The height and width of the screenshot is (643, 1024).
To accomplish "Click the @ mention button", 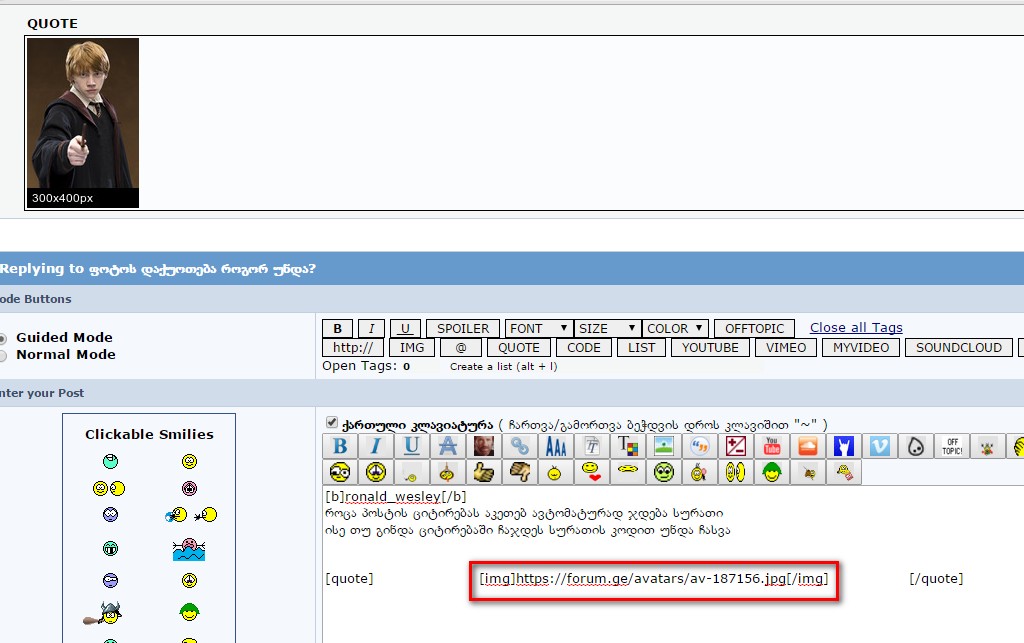I will coord(461,347).
